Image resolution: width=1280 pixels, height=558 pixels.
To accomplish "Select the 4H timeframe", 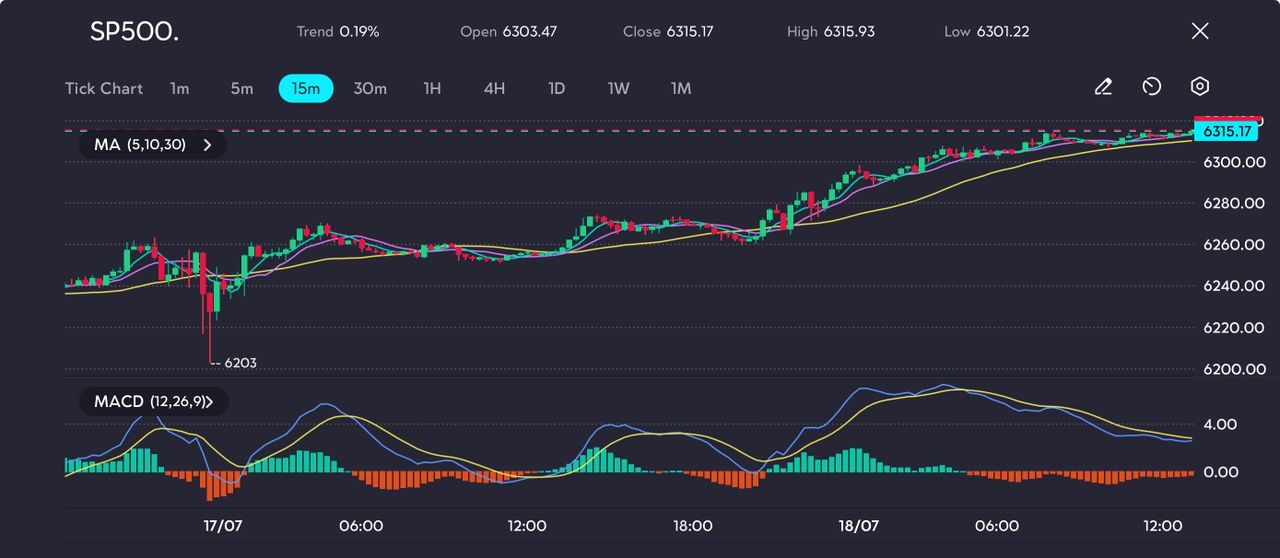I will pos(494,89).
